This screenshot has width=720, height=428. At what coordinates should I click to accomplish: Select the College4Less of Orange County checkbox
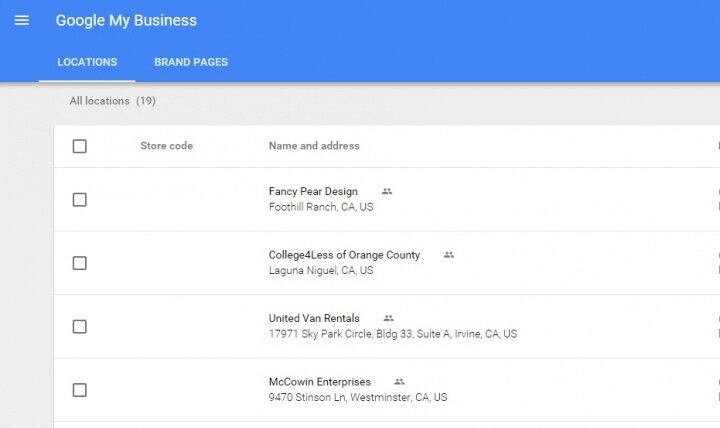coord(79,263)
